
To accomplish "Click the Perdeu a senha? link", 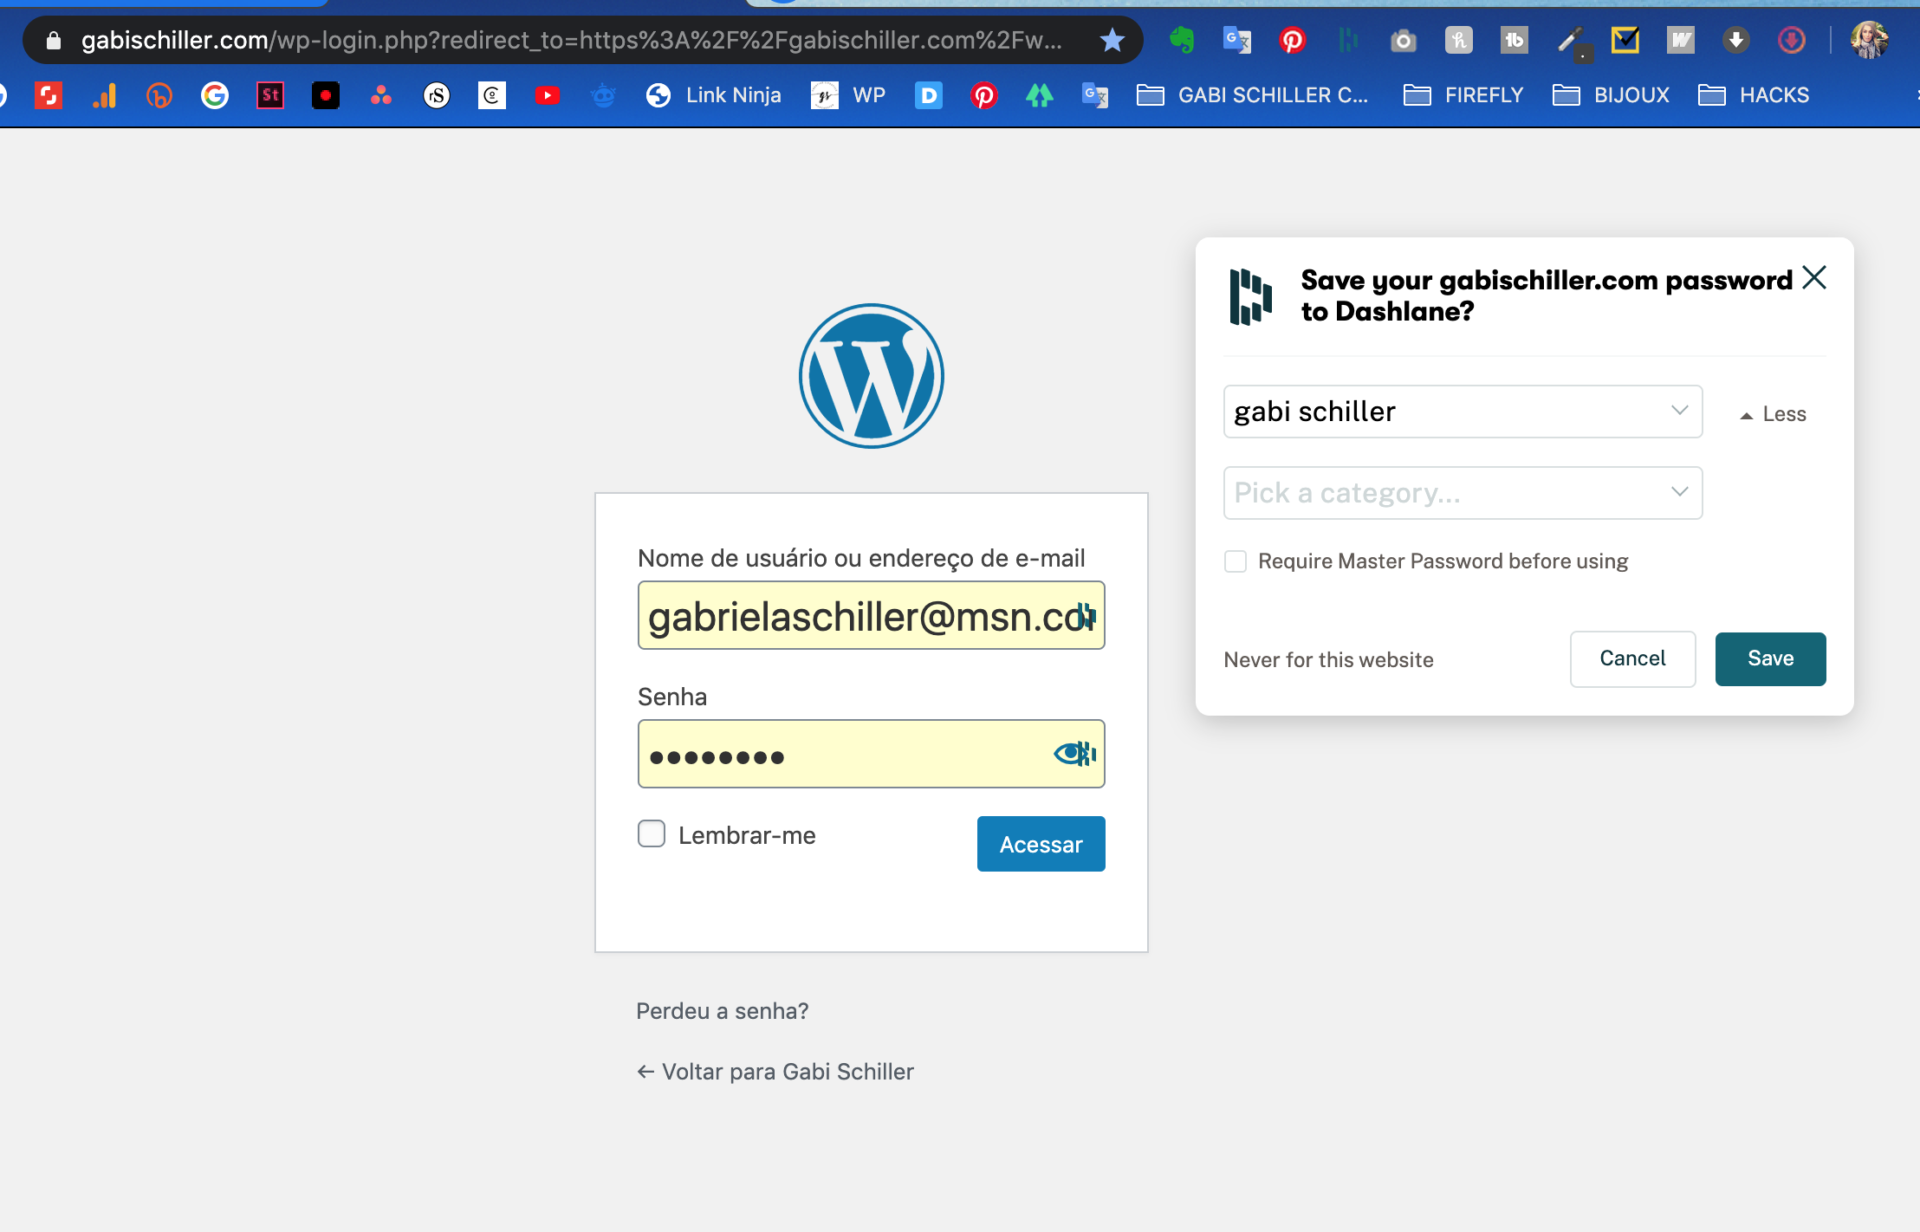I will pyautogui.click(x=722, y=1011).
